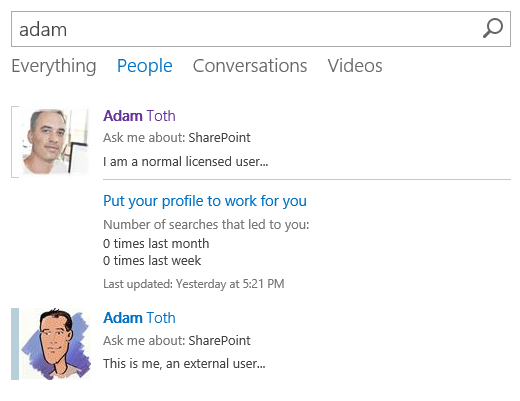Click the 'Last updated: Yesterday at 5:21 PM' line

pos(193,284)
